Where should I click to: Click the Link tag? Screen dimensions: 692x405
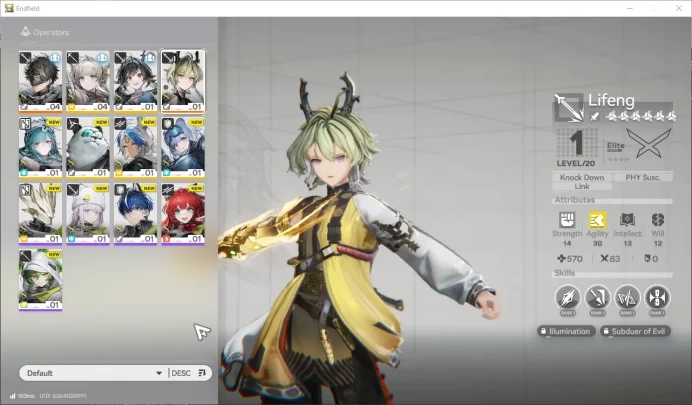[x=582, y=186]
